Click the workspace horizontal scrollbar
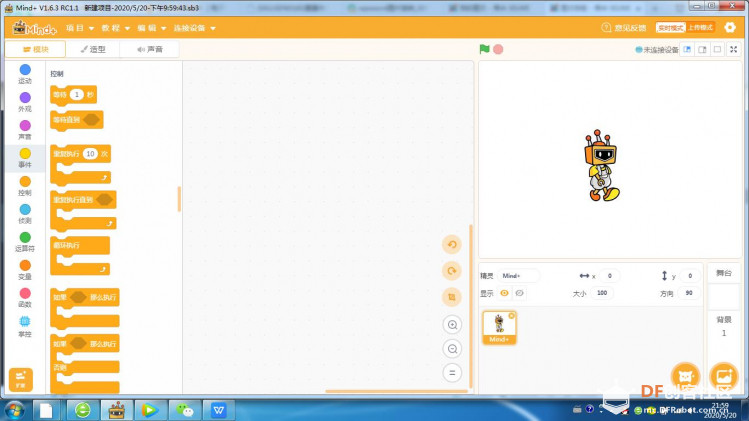The image size is (749, 421). click(396, 391)
